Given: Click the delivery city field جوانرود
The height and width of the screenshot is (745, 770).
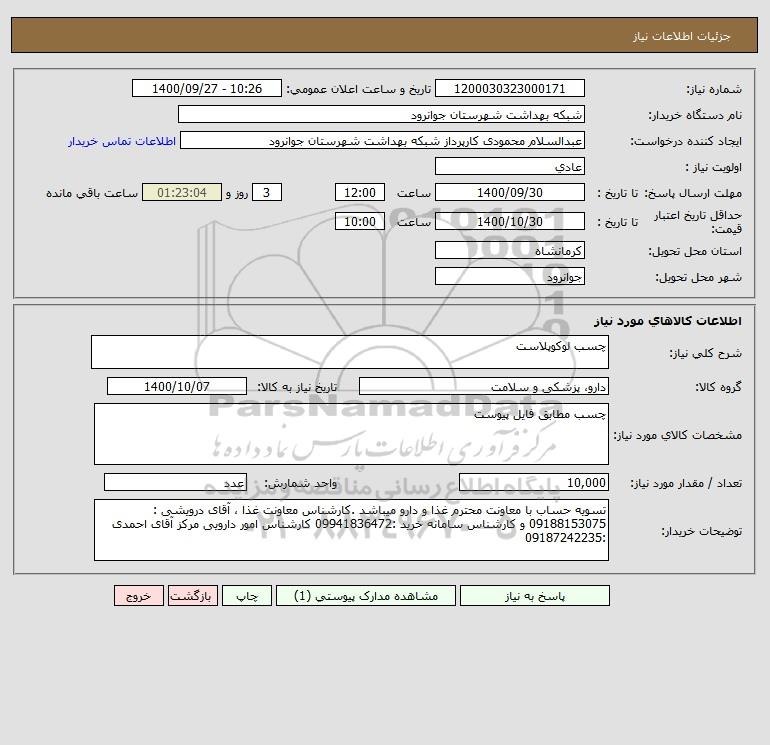Looking at the screenshot, I should tap(510, 276).
